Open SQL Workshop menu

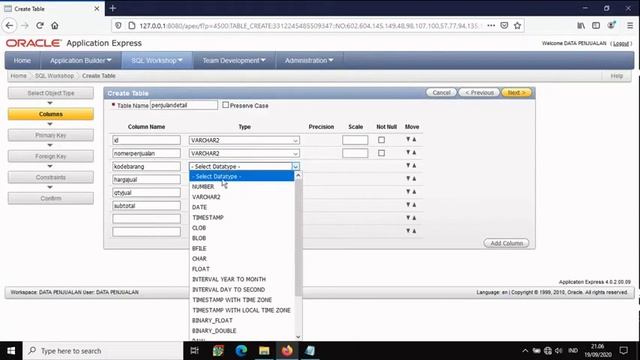click(x=157, y=60)
